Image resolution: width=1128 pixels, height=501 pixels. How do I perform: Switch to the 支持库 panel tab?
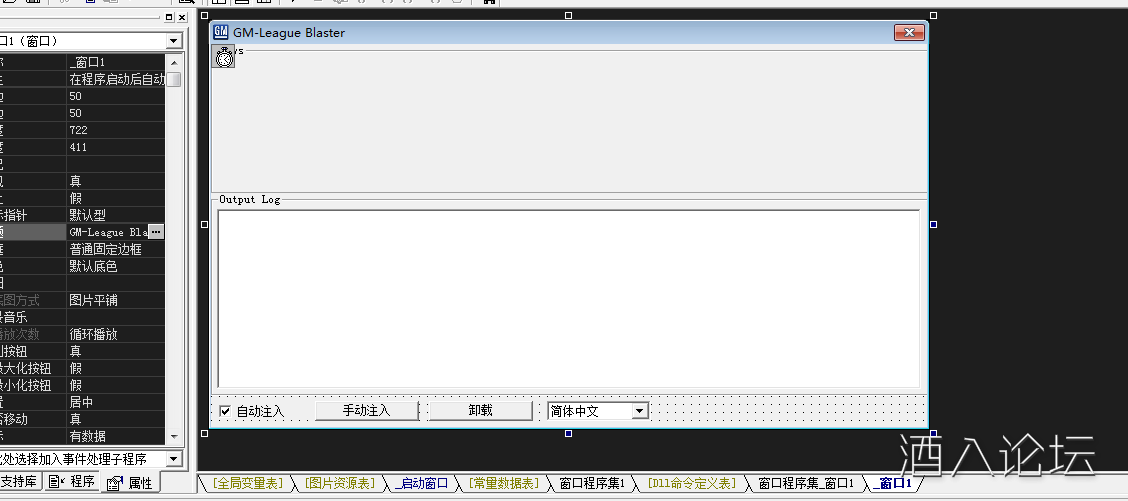tap(19, 482)
